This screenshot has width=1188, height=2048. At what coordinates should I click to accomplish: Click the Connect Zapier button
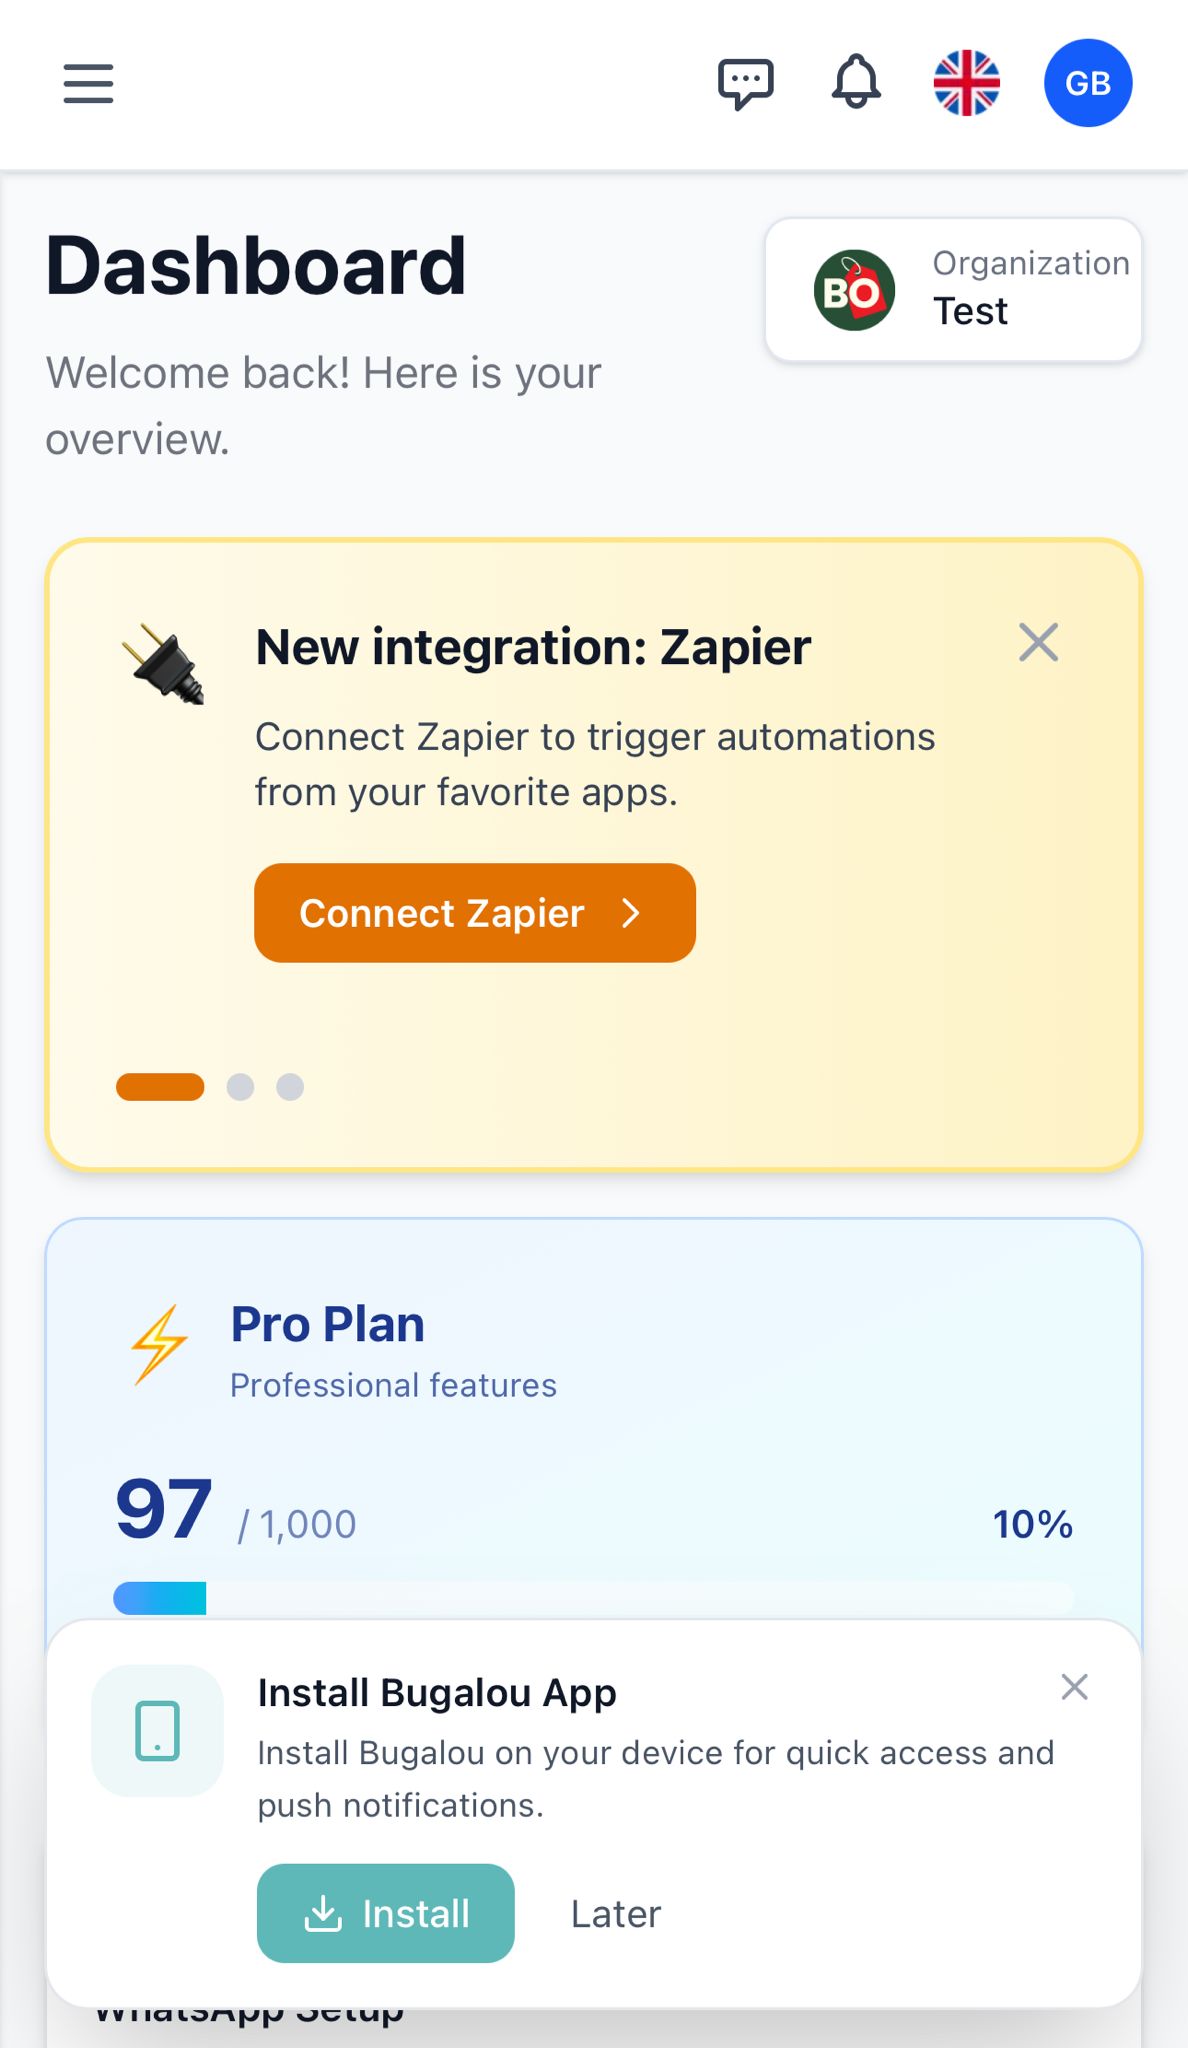[x=475, y=913]
